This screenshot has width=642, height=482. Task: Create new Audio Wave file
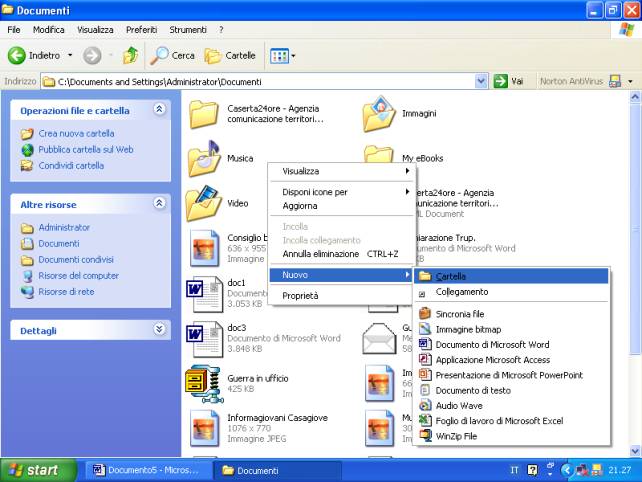[511, 406]
